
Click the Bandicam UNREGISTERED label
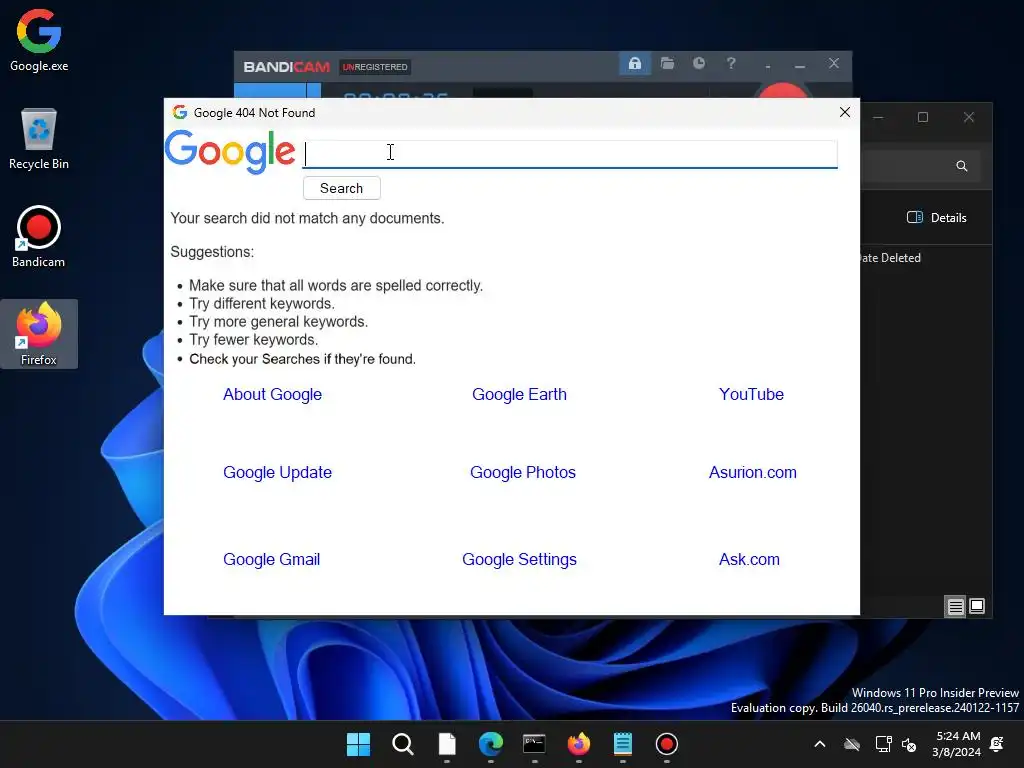[375, 67]
